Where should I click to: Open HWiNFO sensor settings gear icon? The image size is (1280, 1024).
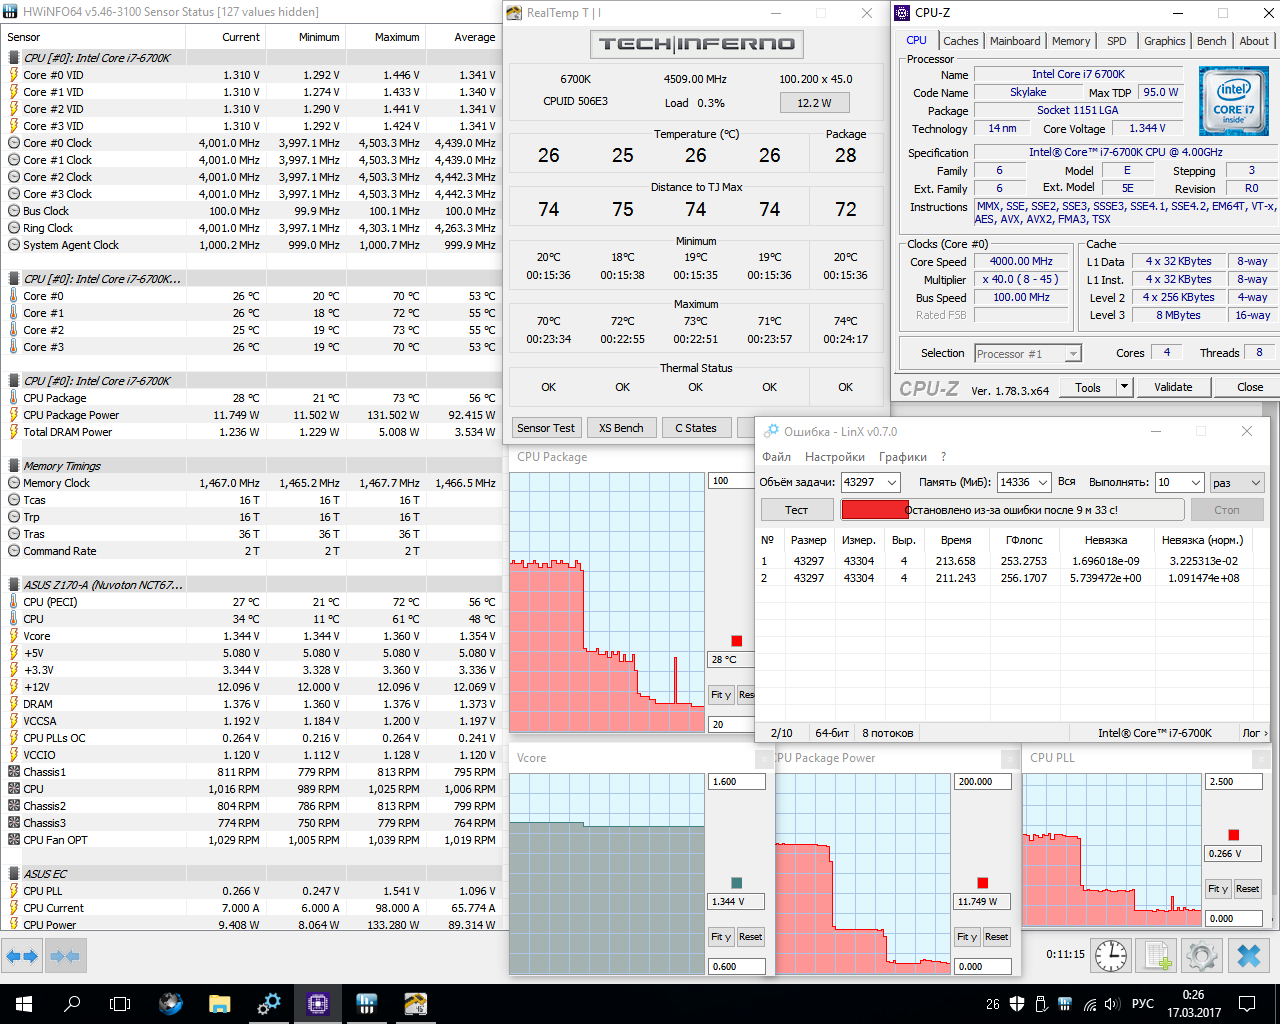pyautogui.click(x=1203, y=956)
